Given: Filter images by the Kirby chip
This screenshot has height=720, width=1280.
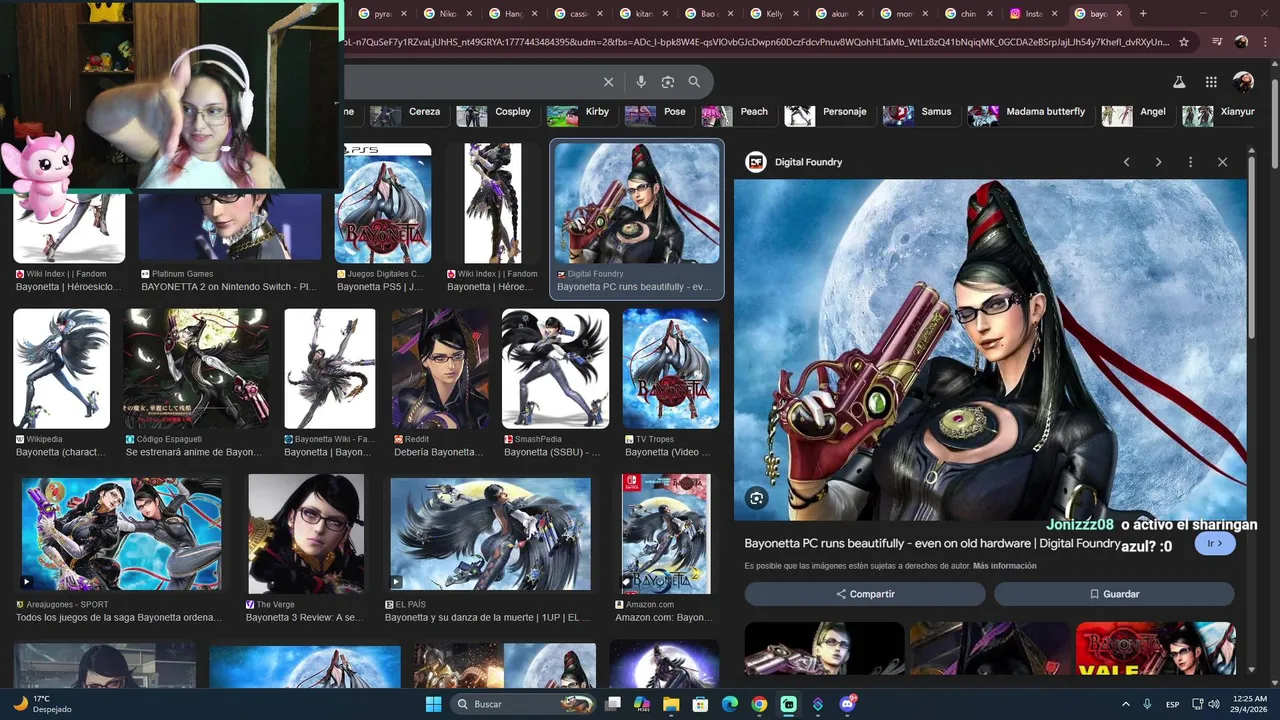Looking at the screenshot, I should click(x=581, y=112).
